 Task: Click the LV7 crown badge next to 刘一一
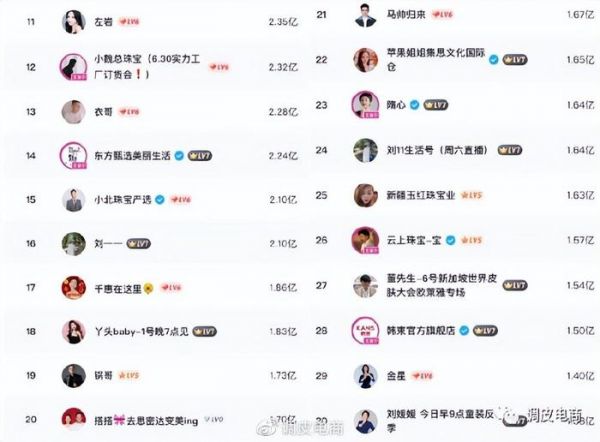tap(139, 243)
